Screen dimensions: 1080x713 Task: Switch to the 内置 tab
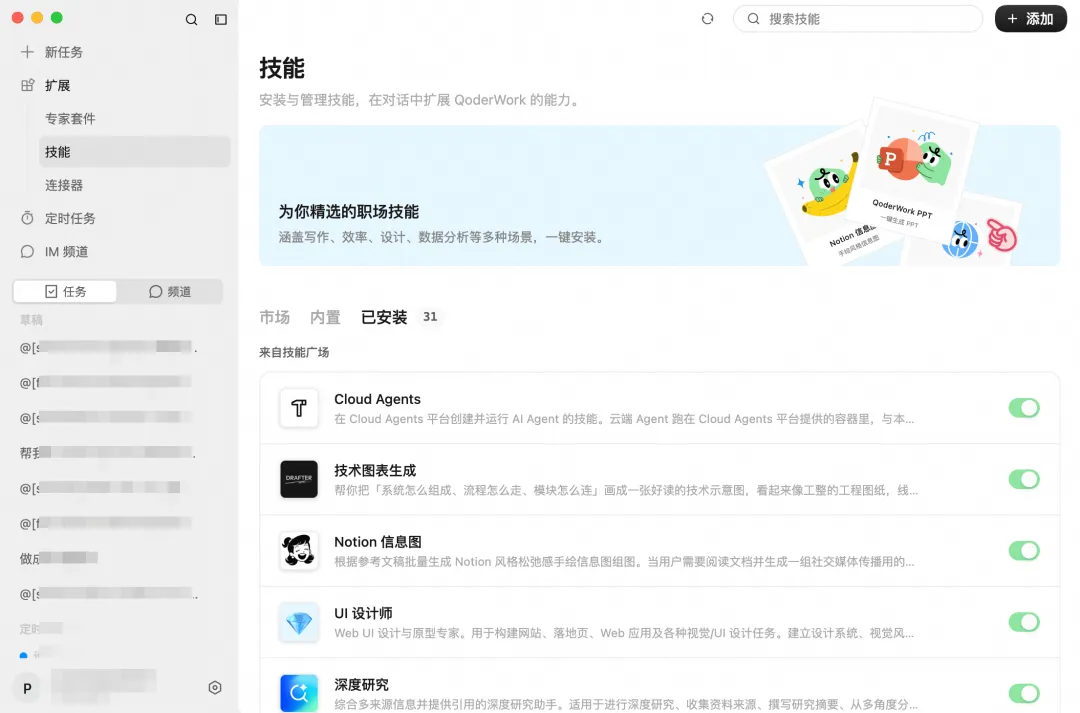tap(325, 317)
